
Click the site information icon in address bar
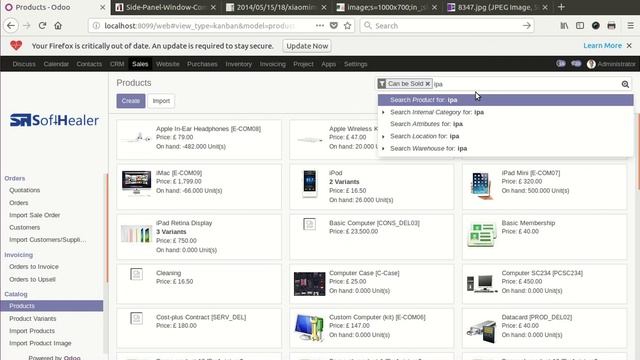point(96,26)
